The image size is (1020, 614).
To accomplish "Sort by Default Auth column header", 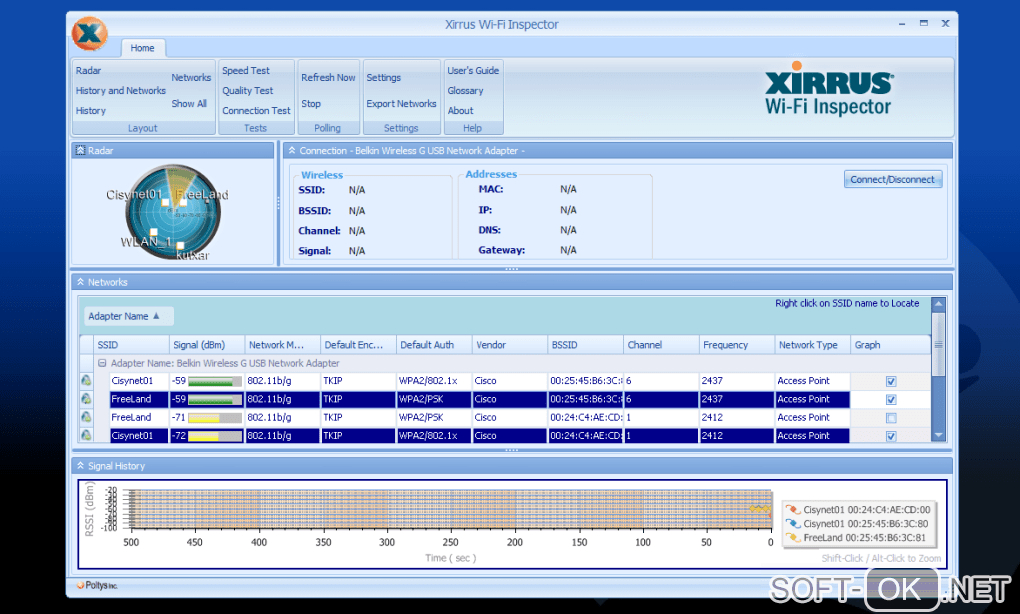I will click(433, 345).
